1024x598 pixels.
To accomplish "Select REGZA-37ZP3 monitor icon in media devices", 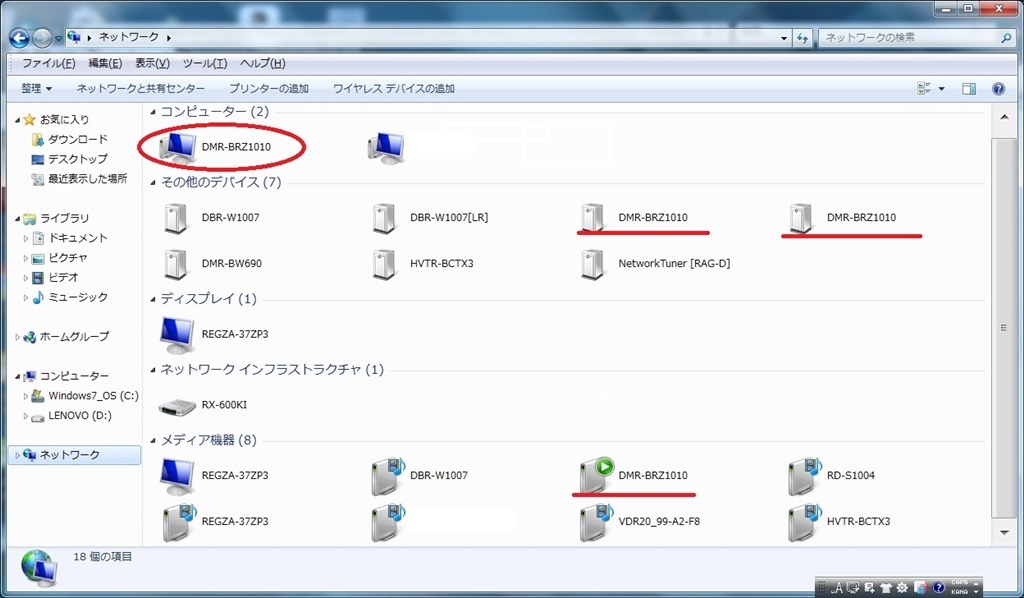I will [177, 475].
